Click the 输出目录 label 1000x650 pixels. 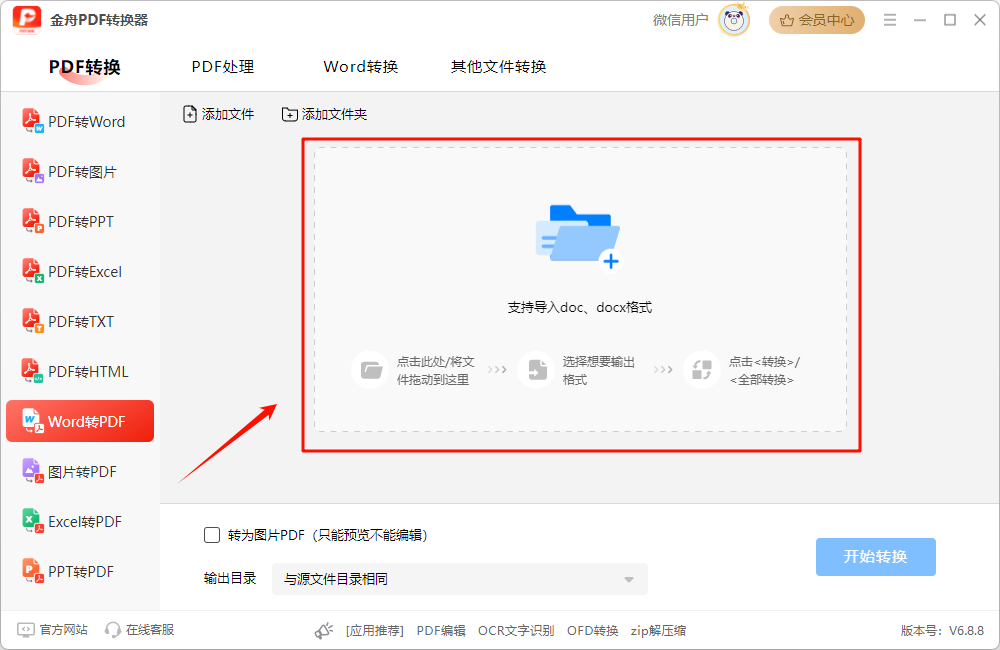tap(230, 578)
